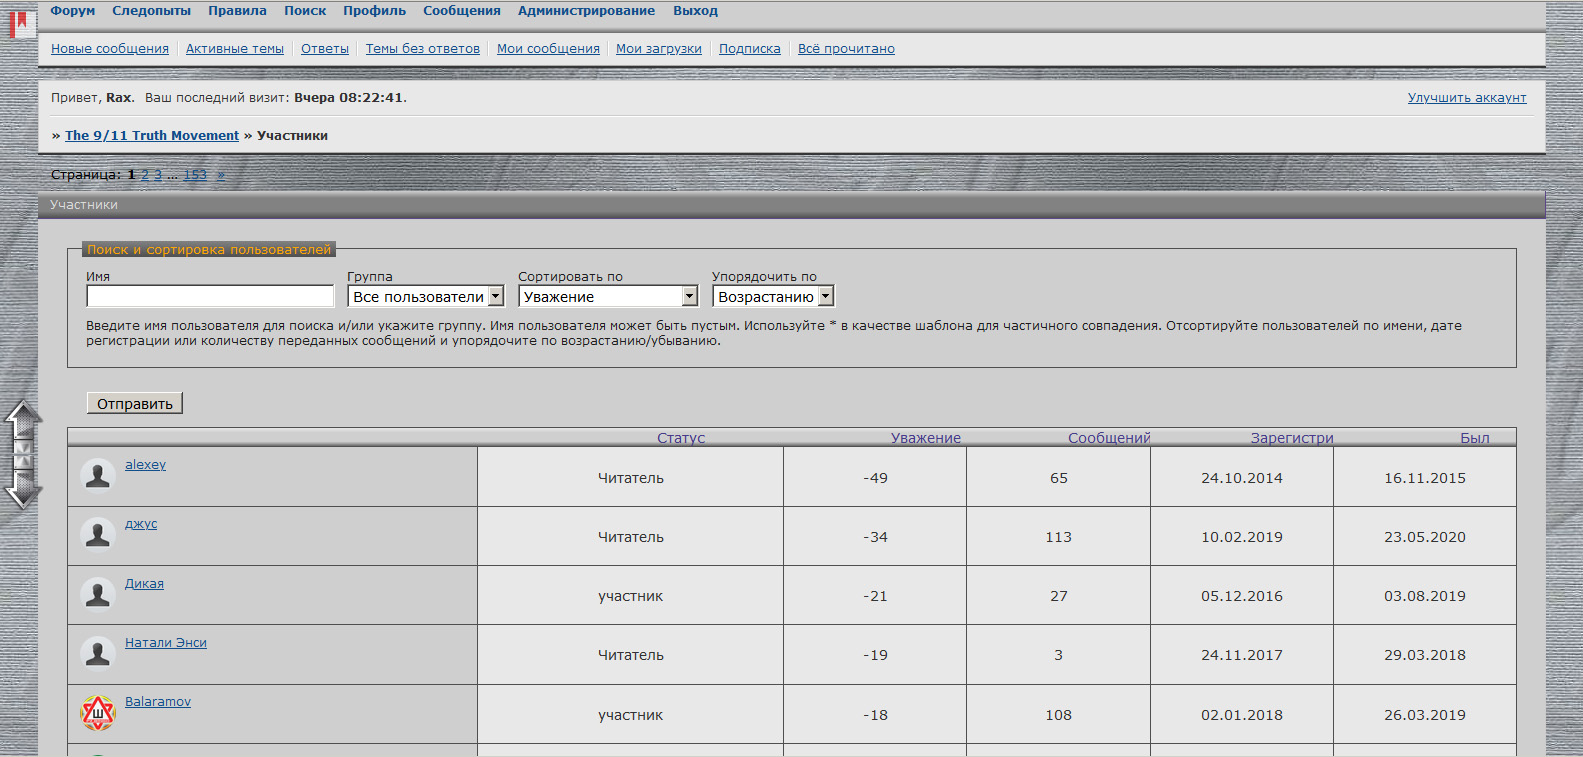The image size is (1583, 757).
Task: Open the Правила menu item
Action: click(x=237, y=11)
